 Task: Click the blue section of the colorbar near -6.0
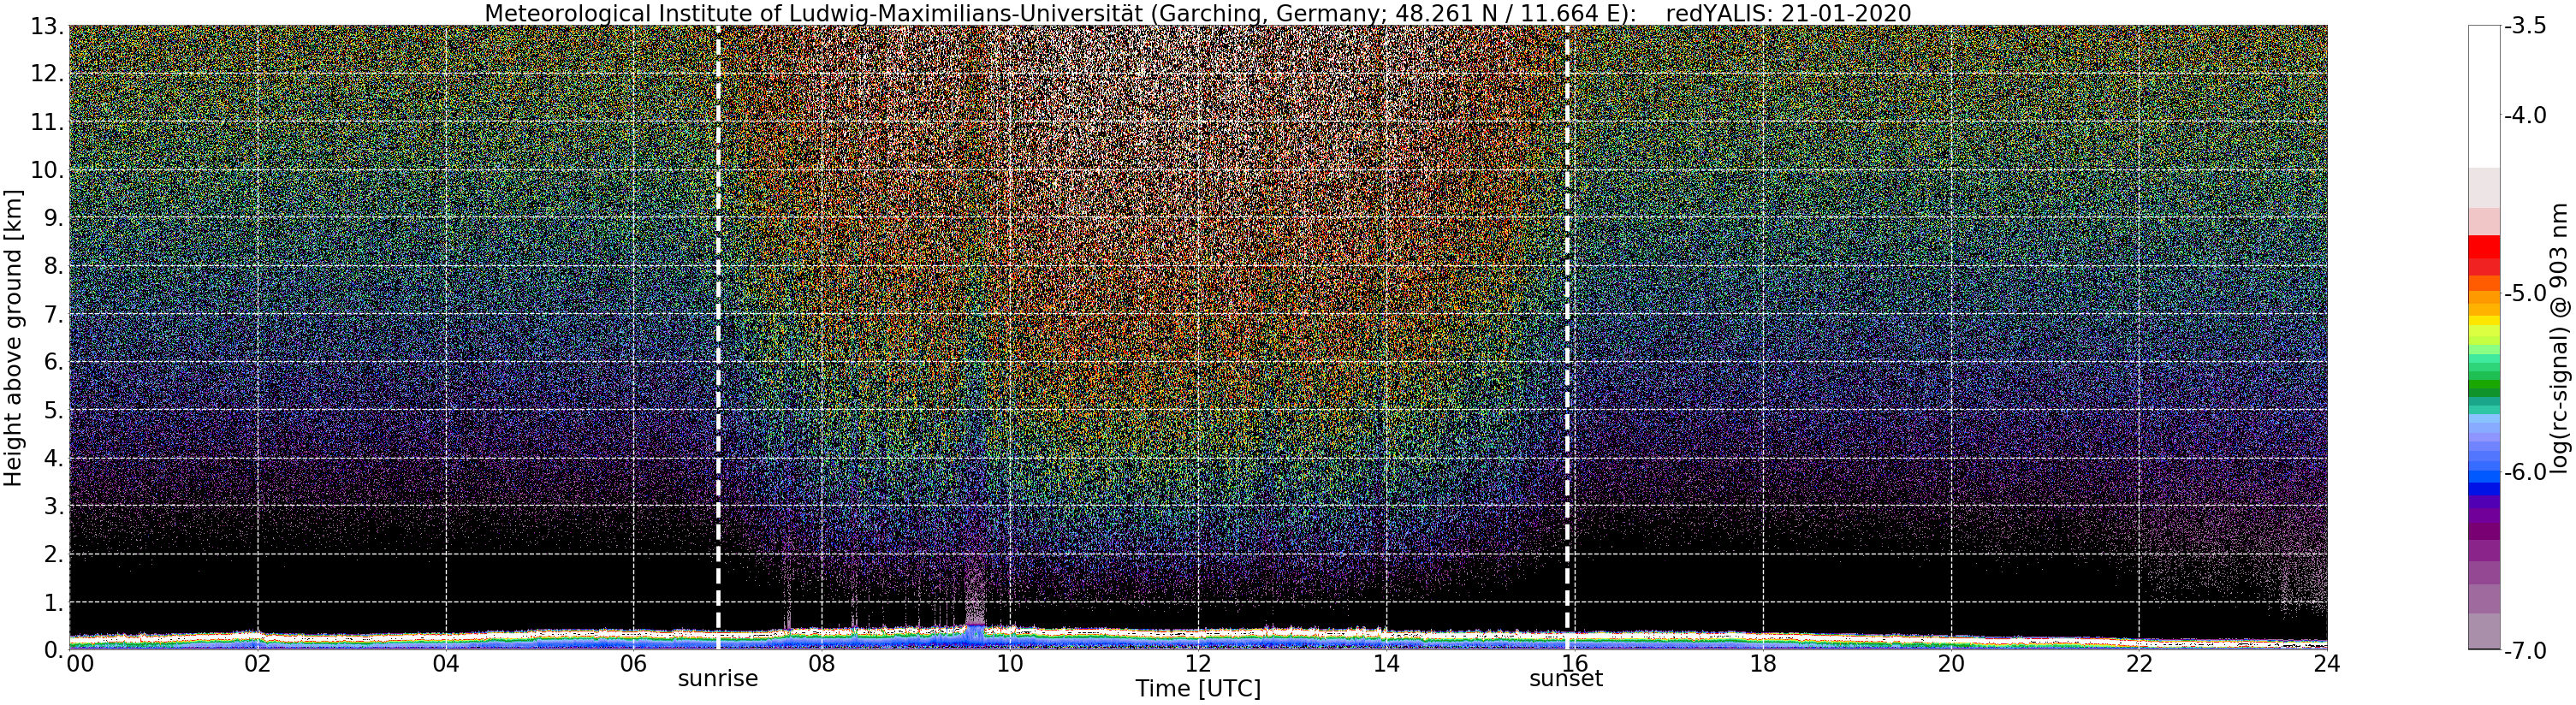(x=2484, y=478)
